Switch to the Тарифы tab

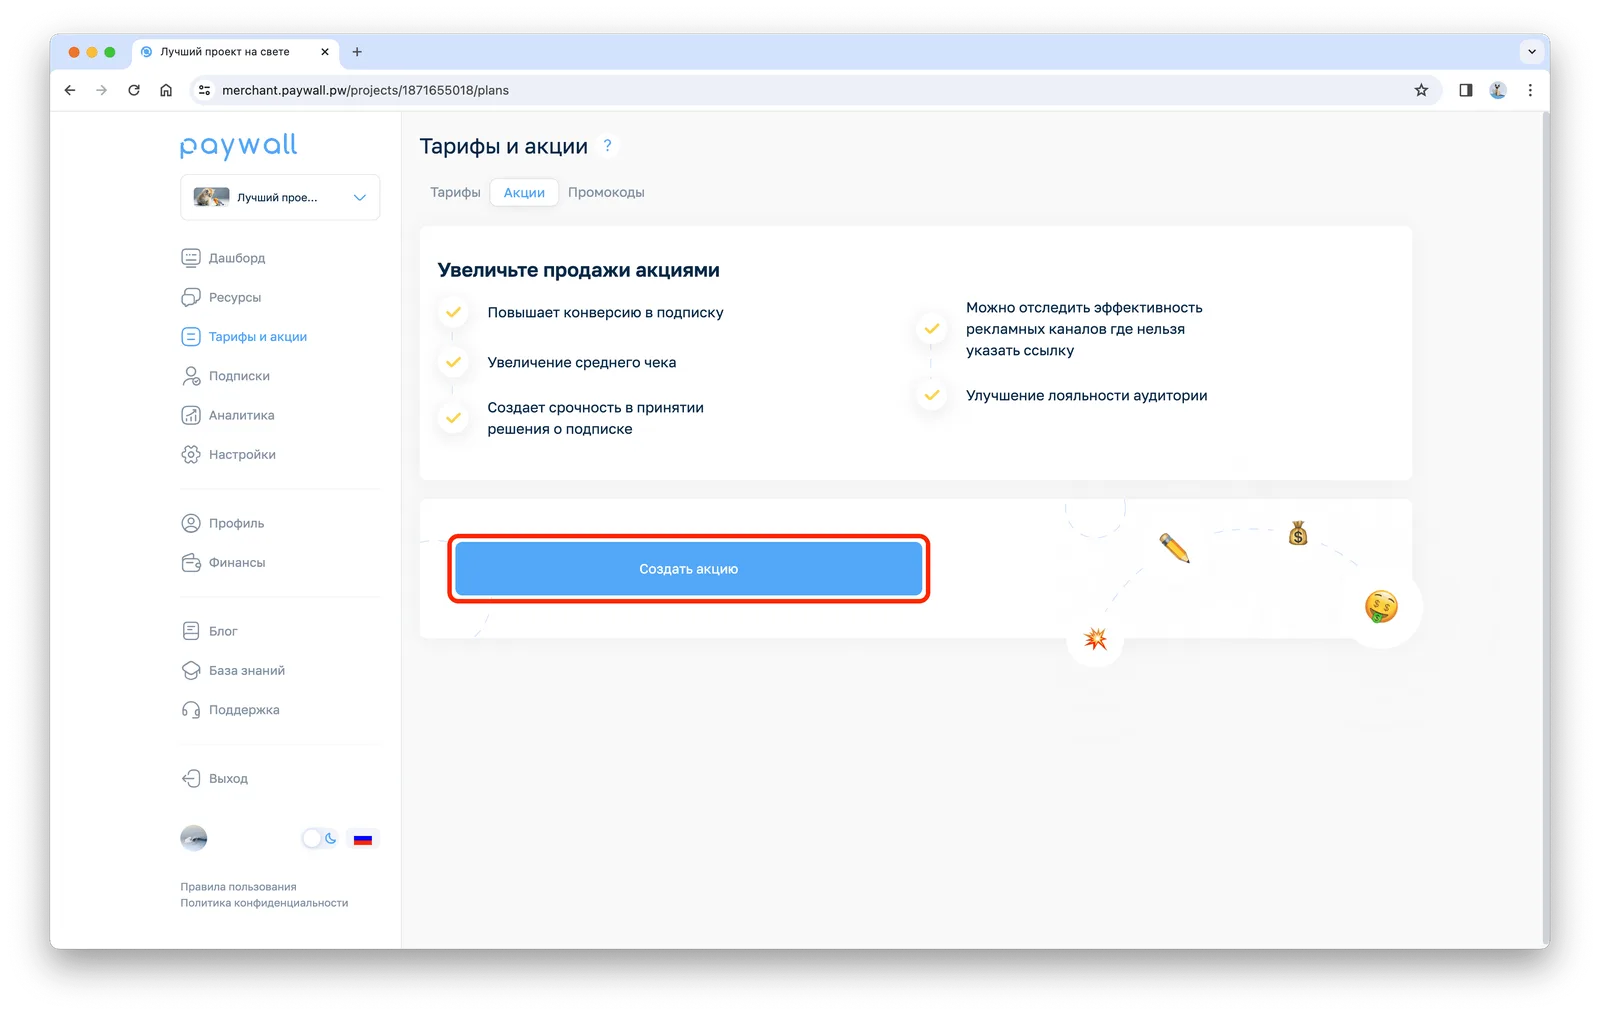[455, 192]
